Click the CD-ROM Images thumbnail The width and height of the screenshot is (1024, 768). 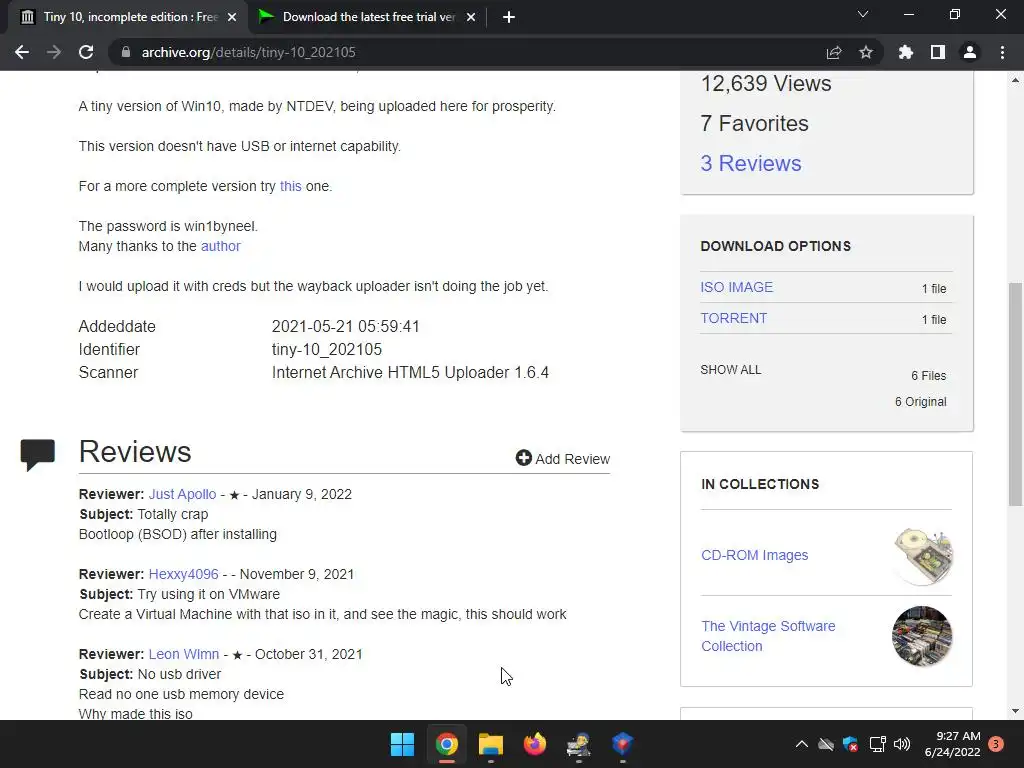(922, 556)
